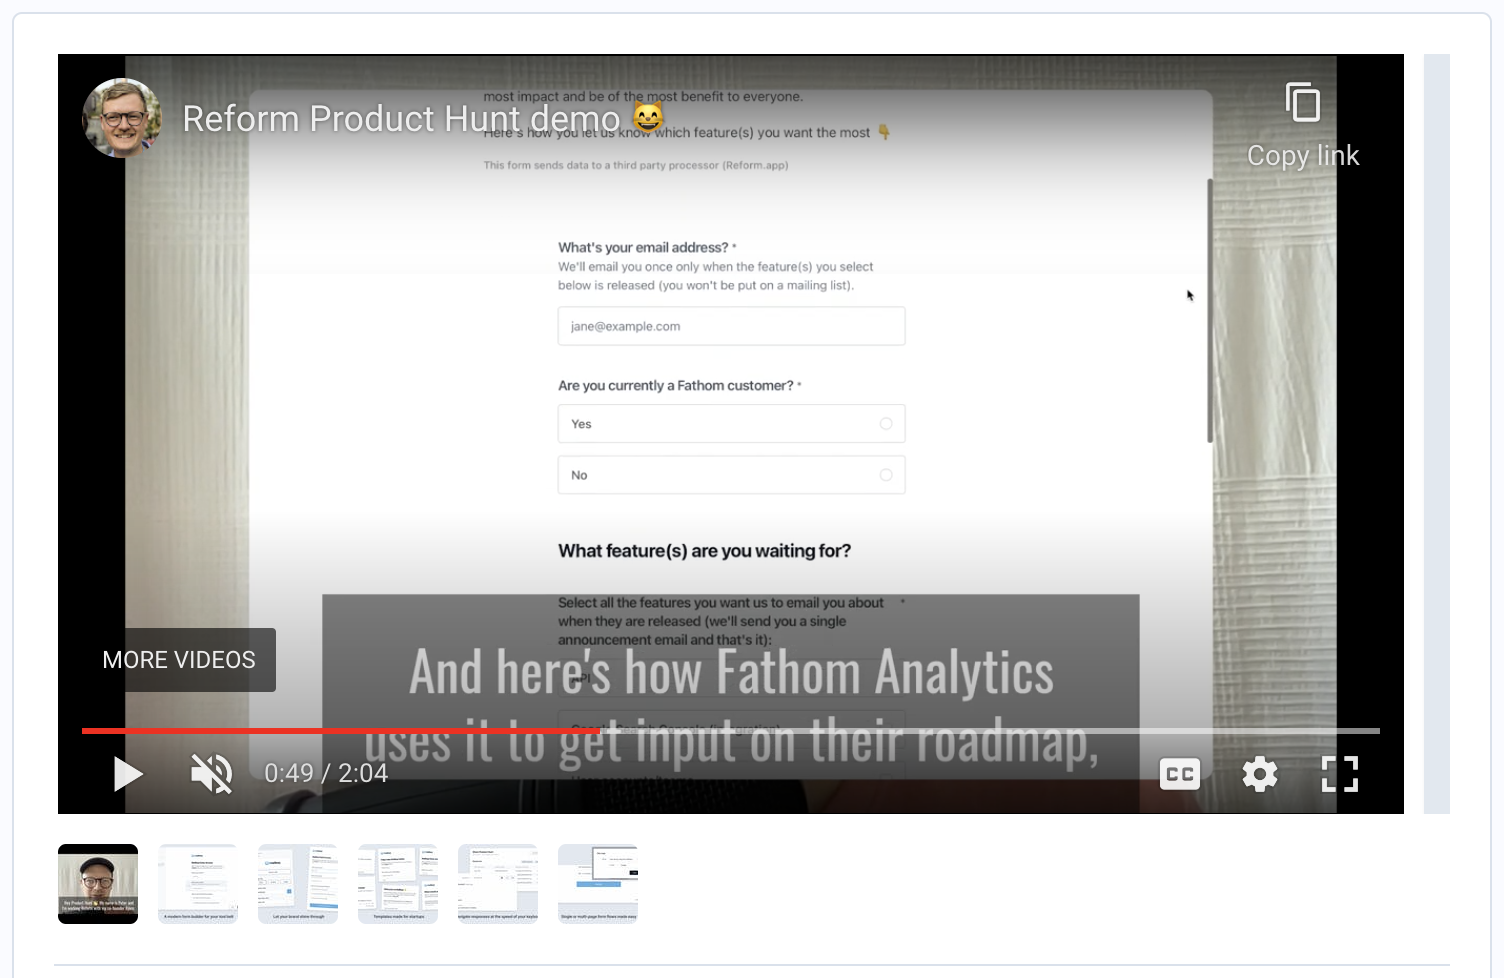Open the "Reform Product Hunt demo" title link
Image resolution: width=1504 pixels, height=978 pixels.
424,118
